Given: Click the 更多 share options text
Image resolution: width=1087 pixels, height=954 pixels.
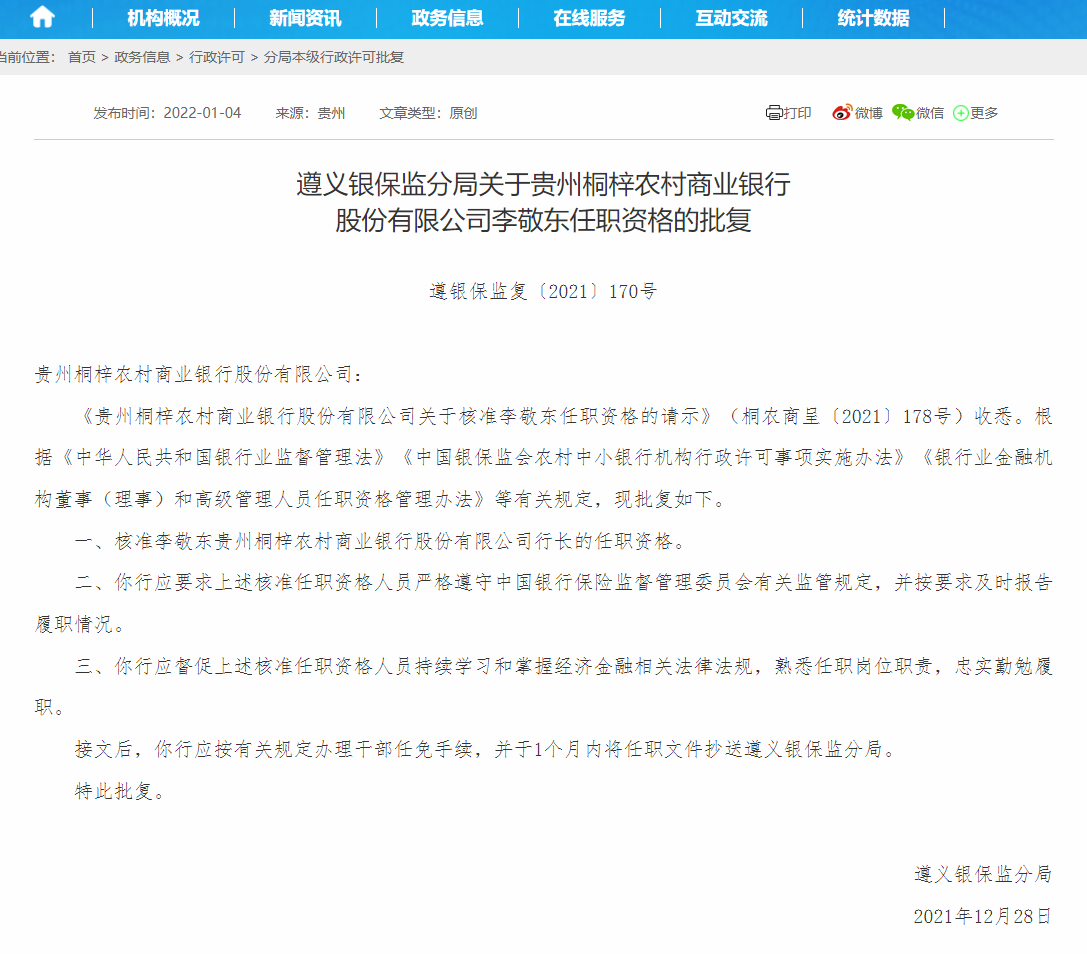Looking at the screenshot, I should coord(984,113).
